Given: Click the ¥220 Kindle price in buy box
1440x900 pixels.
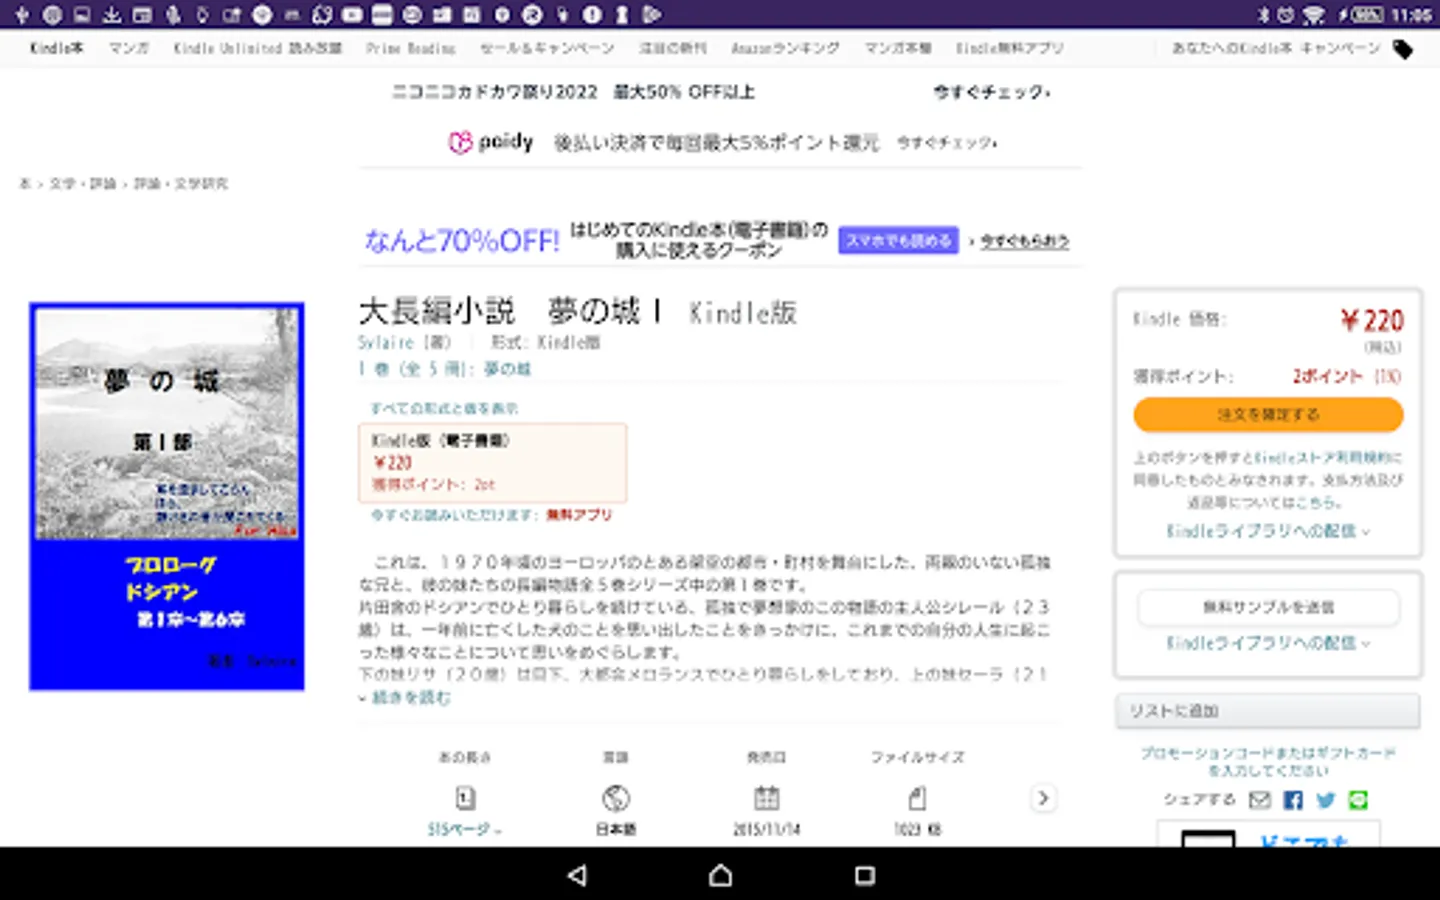Looking at the screenshot, I should (x=1372, y=321).
